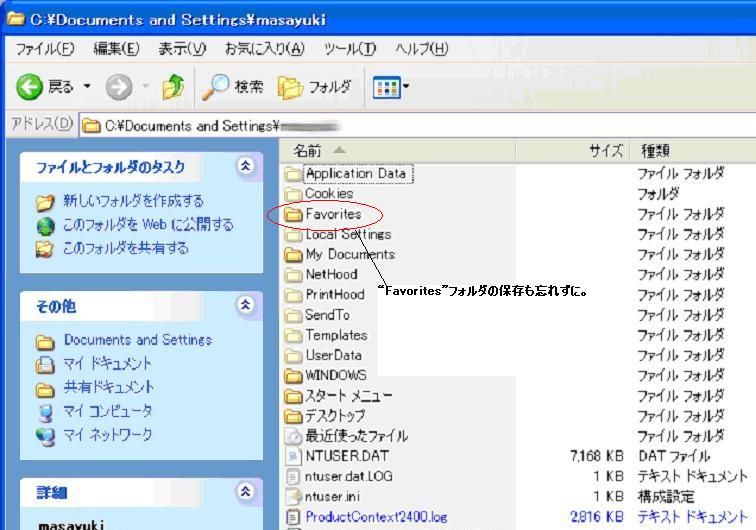756x530 pixels.
Task: Select the ntuser.ini file icon
Action: coord(293,497)
